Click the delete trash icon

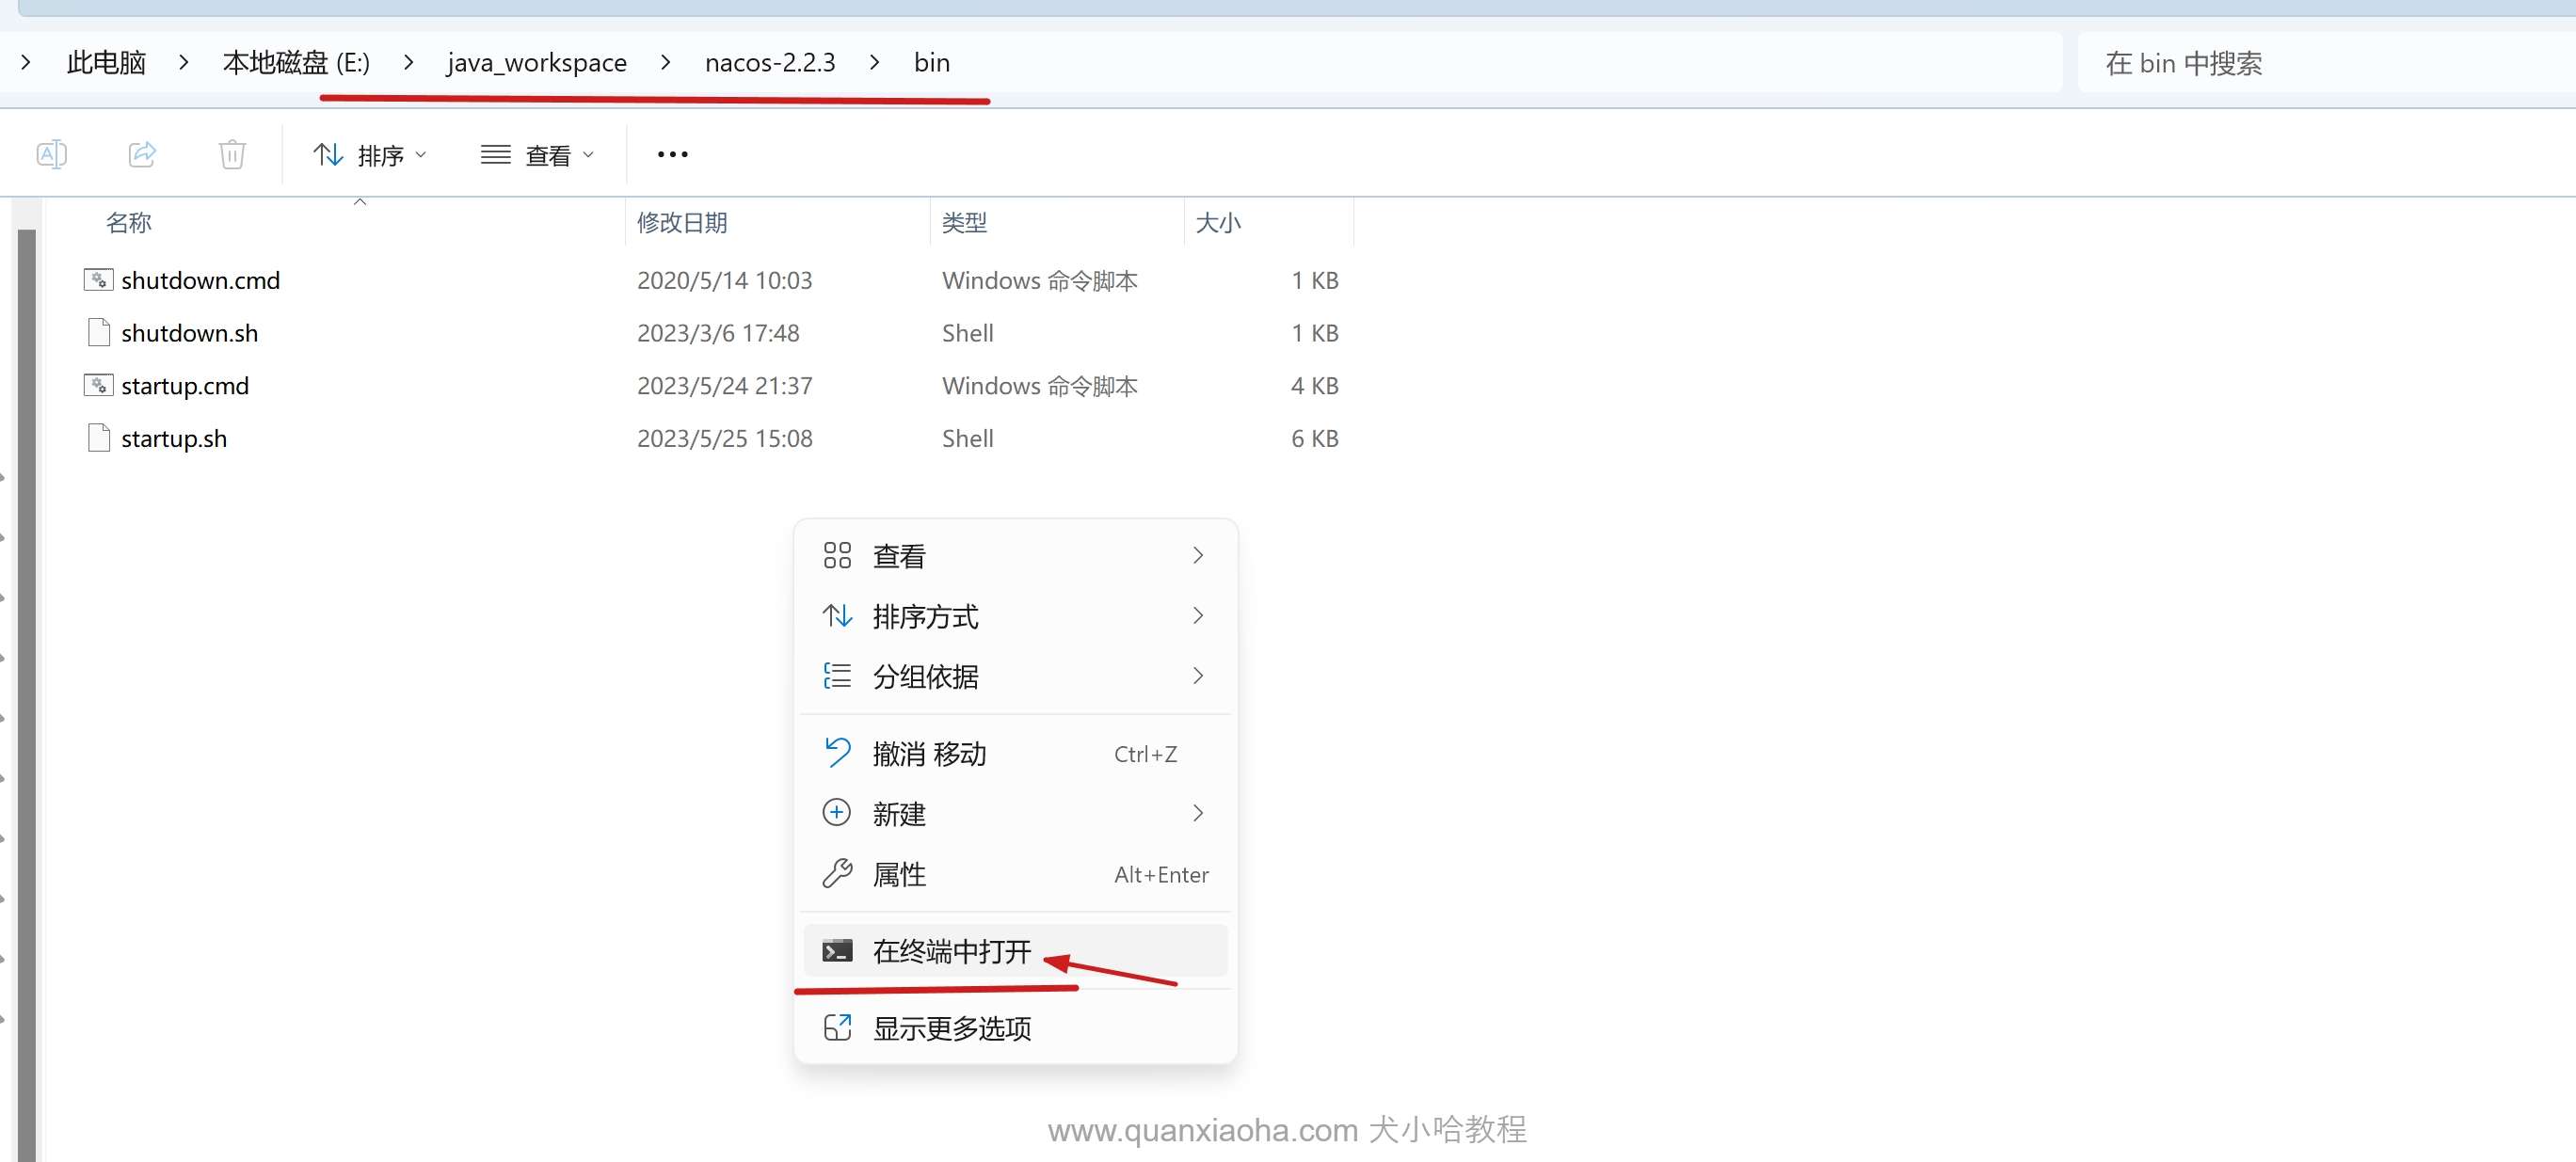click(x=232, y=154)
